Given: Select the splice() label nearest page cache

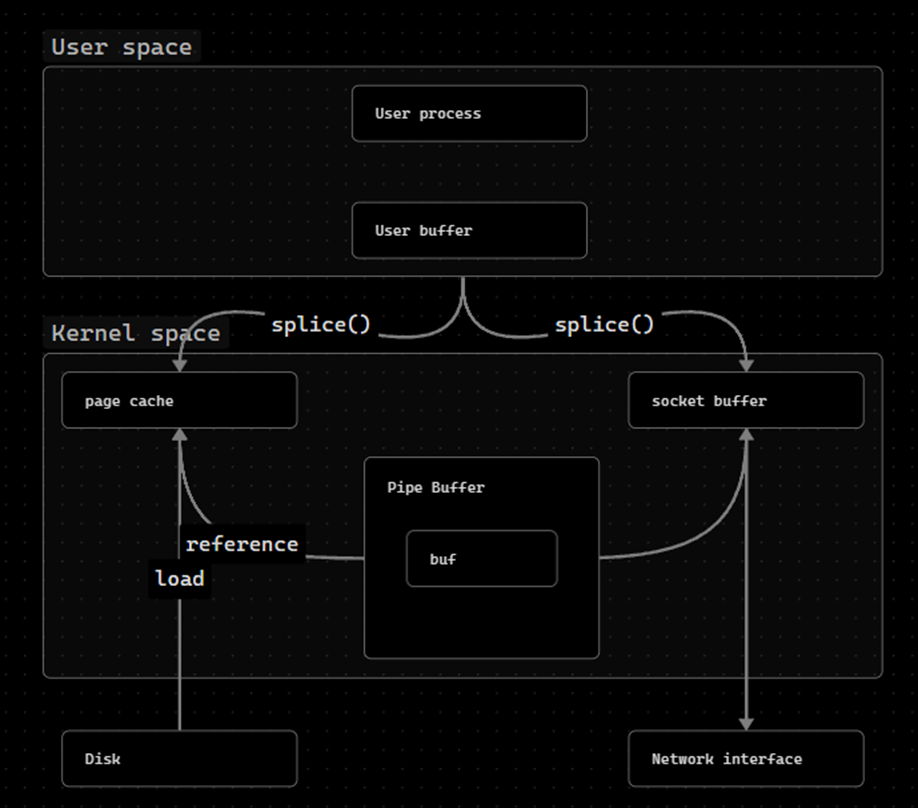Looking at the screenshot, I should tap(320, 325).
